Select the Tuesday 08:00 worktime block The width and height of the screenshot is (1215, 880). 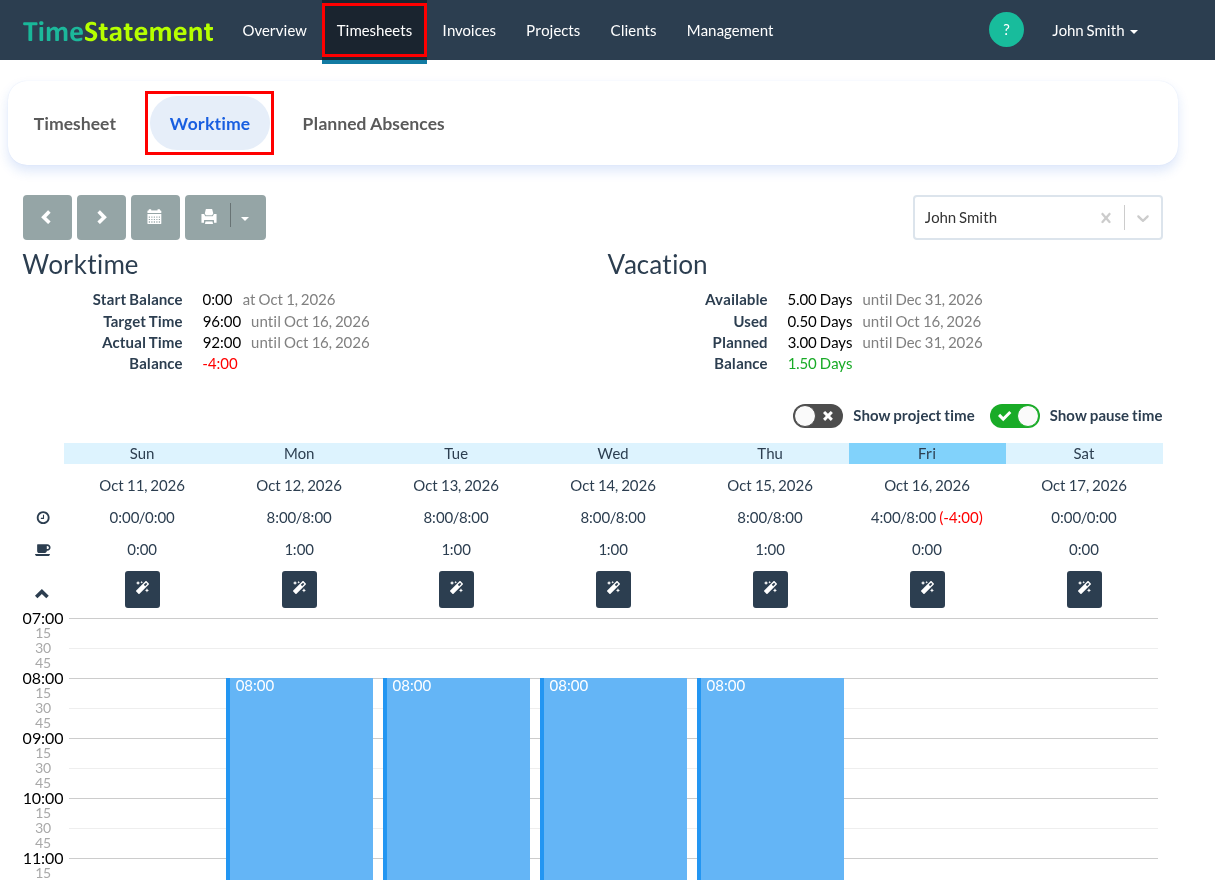coord(456,779)
